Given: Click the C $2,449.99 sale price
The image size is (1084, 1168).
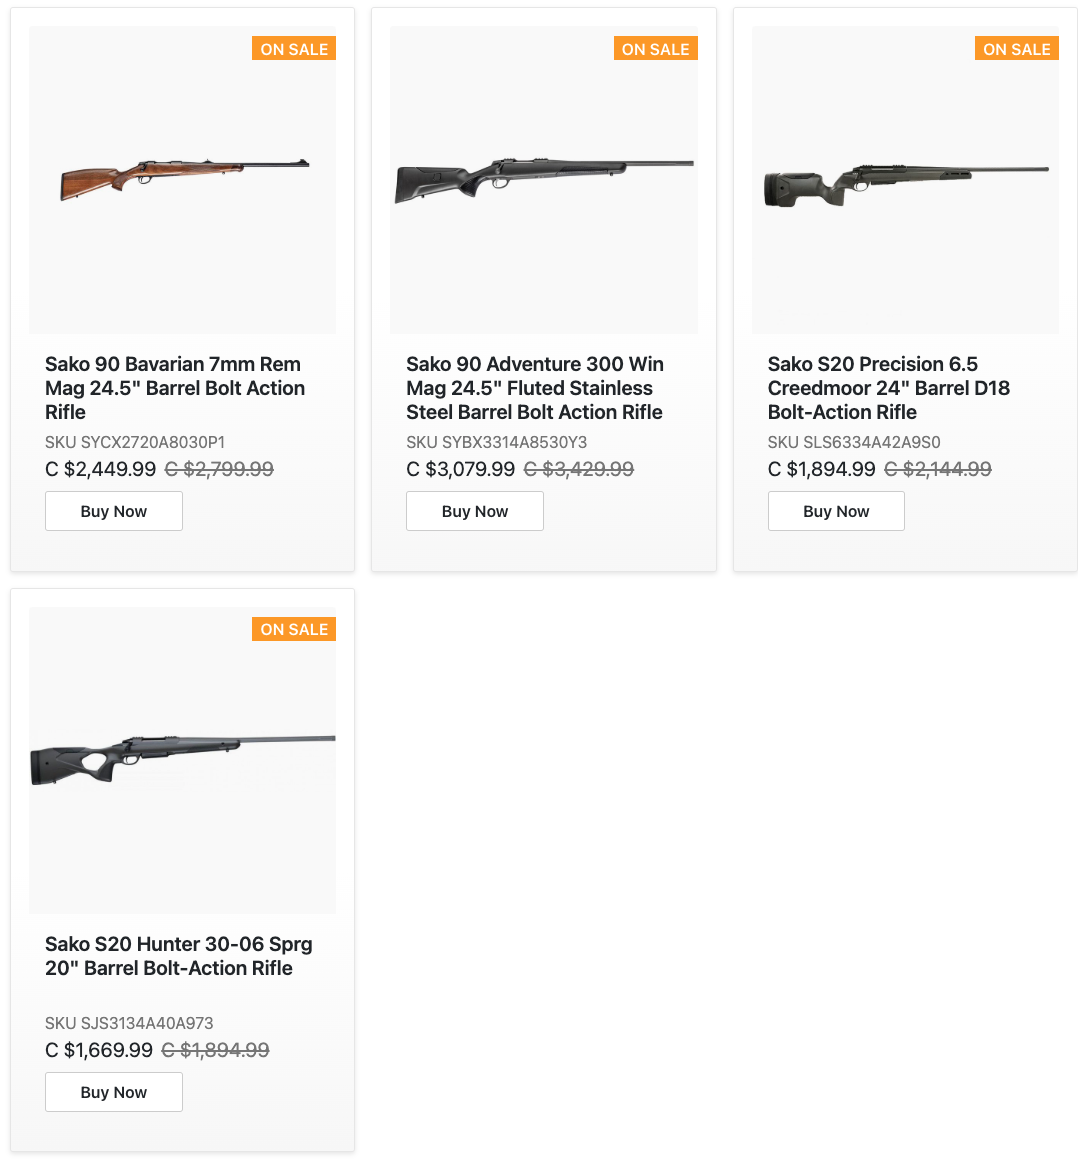Looking at the screenshot, I should [x=101, y=469].
